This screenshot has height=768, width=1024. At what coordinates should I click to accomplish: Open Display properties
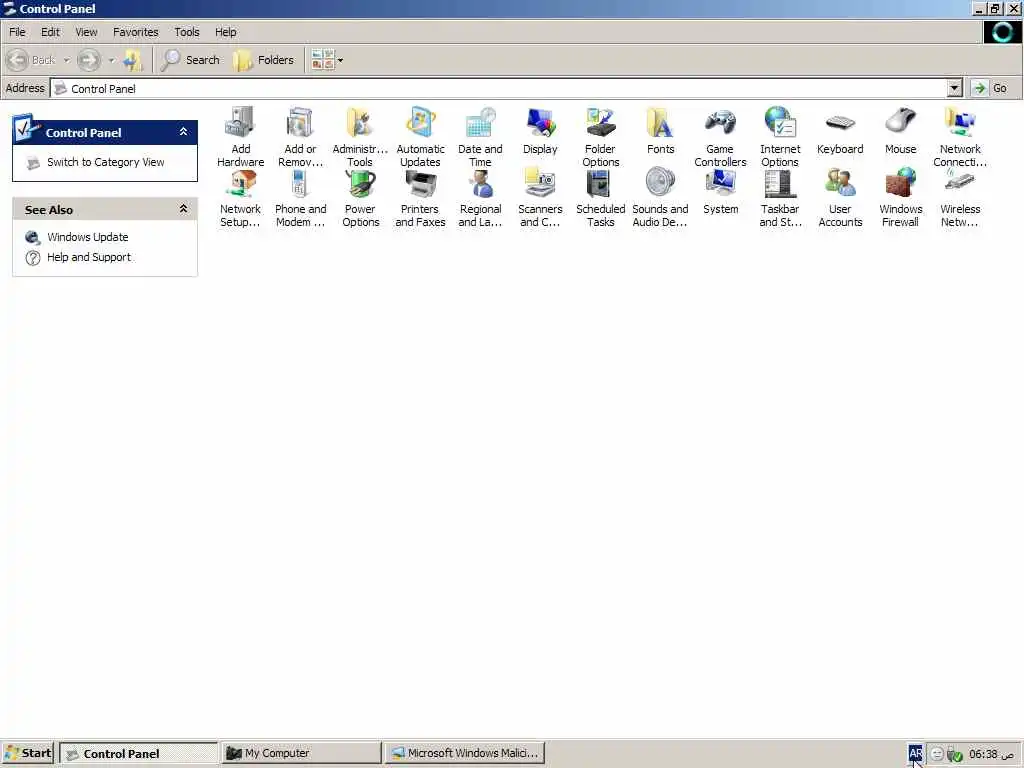tap(540, 131)
